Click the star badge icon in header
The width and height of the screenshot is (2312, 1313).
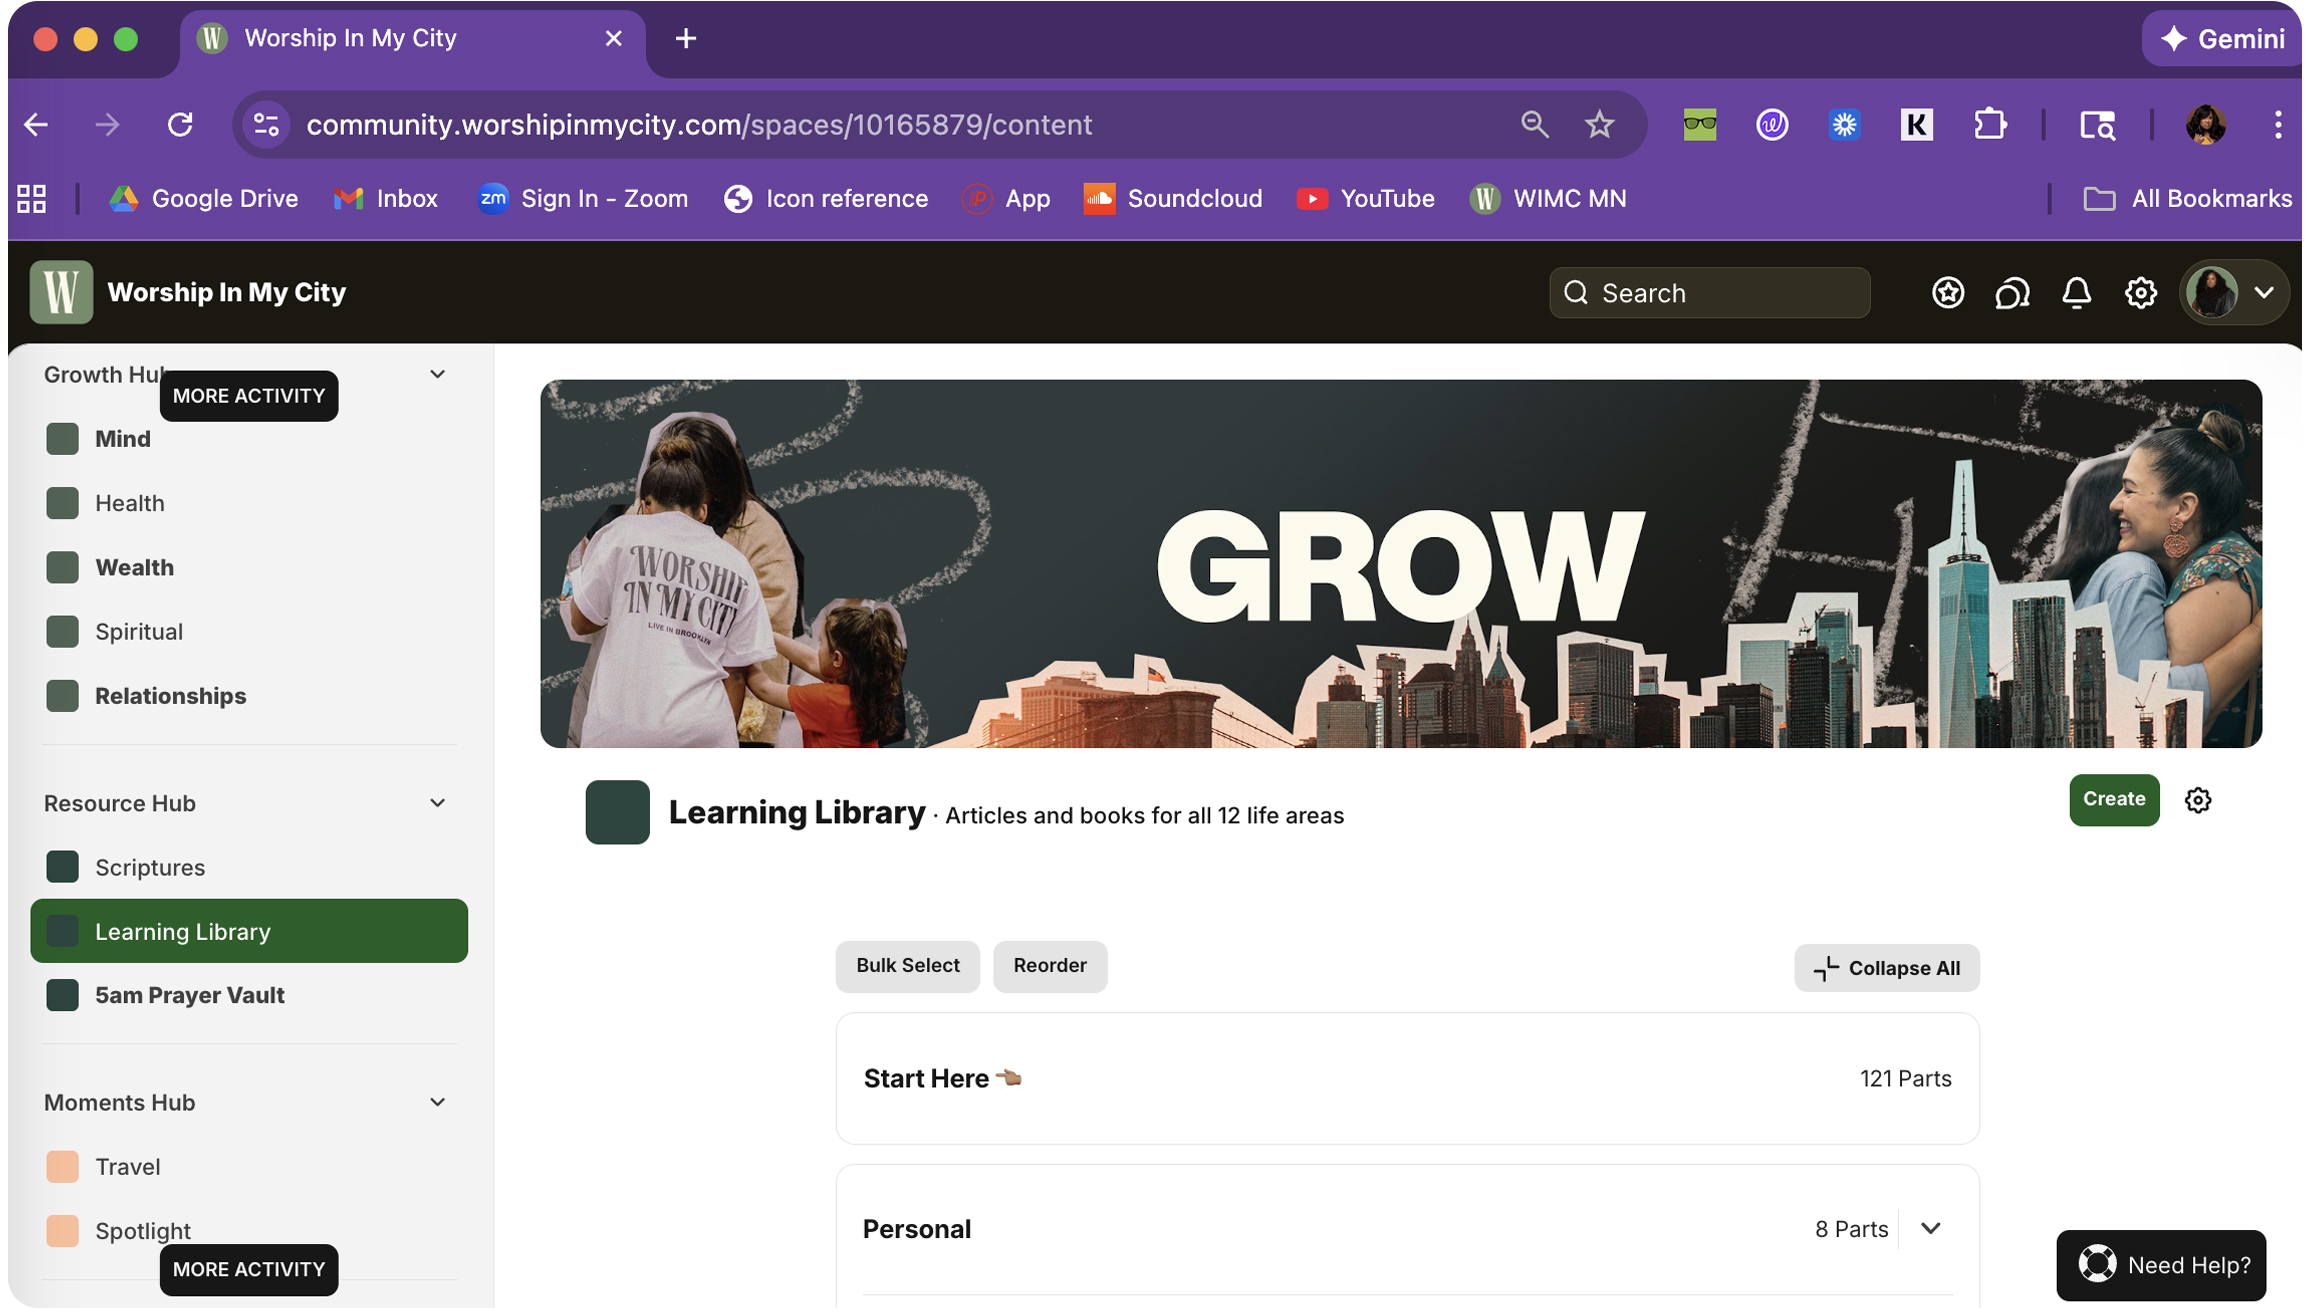(1947, 293)
